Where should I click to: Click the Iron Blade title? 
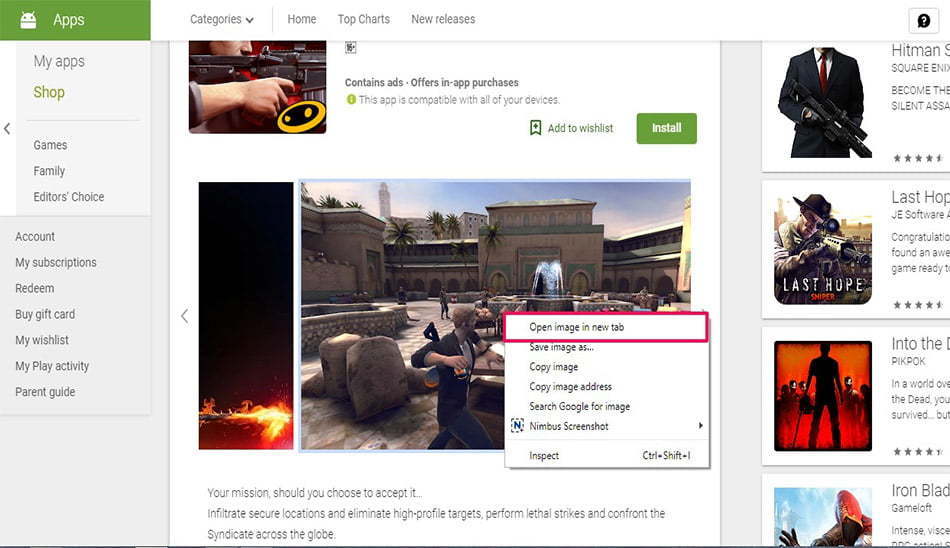click(x=920, y=490)
